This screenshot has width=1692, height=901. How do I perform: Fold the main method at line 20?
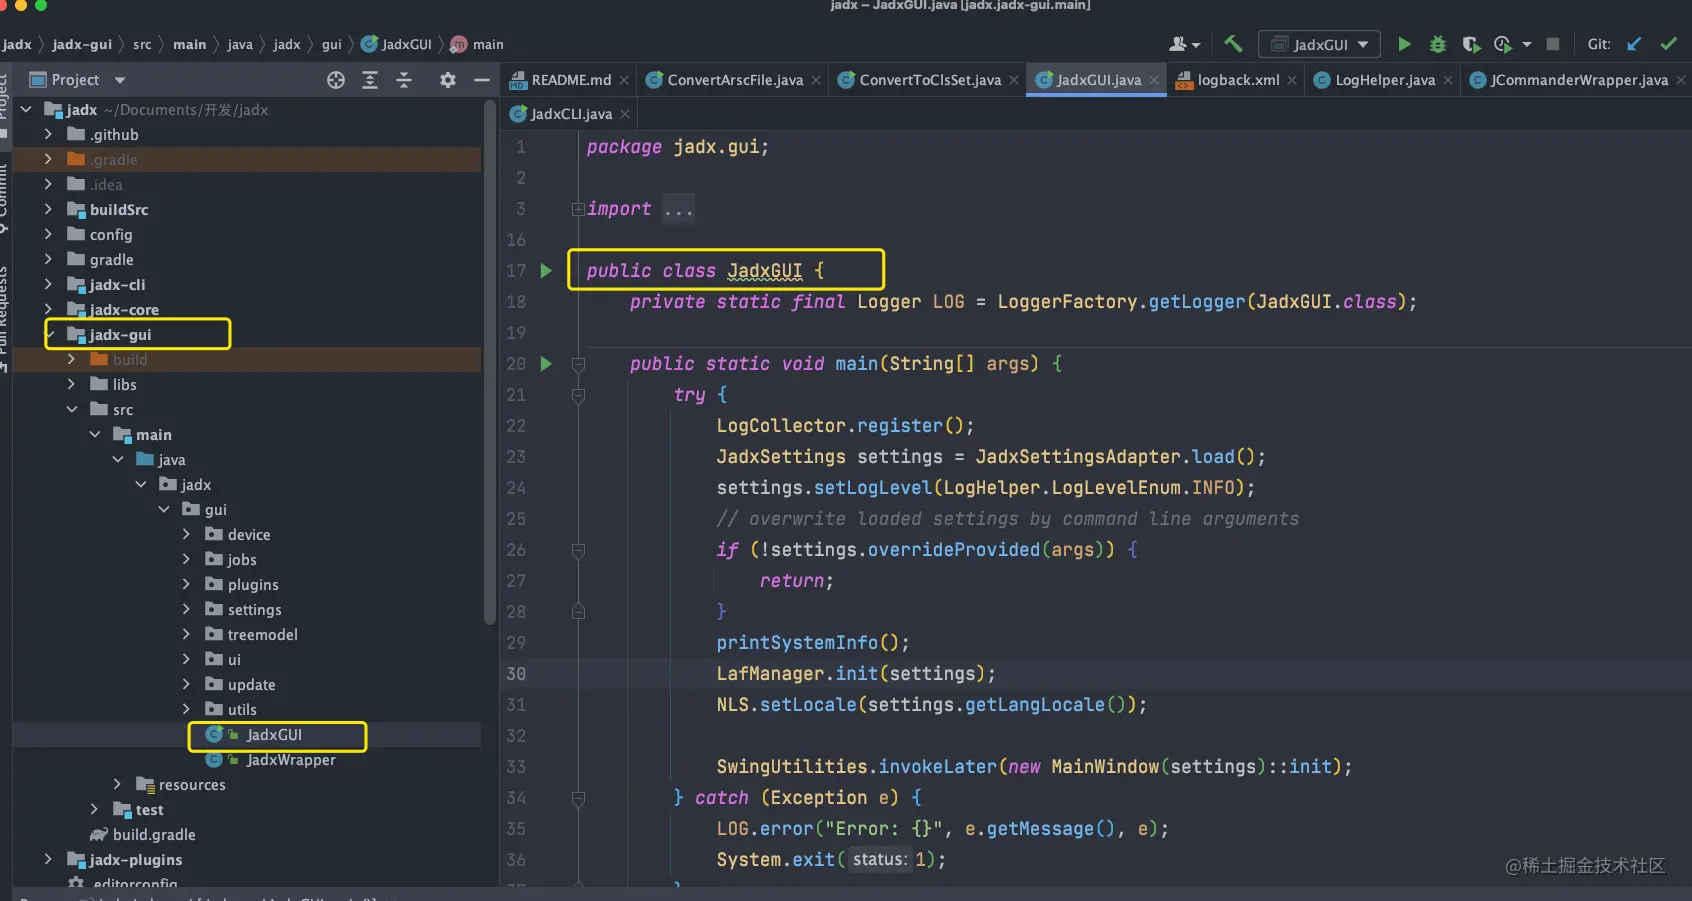pos(578,364)
